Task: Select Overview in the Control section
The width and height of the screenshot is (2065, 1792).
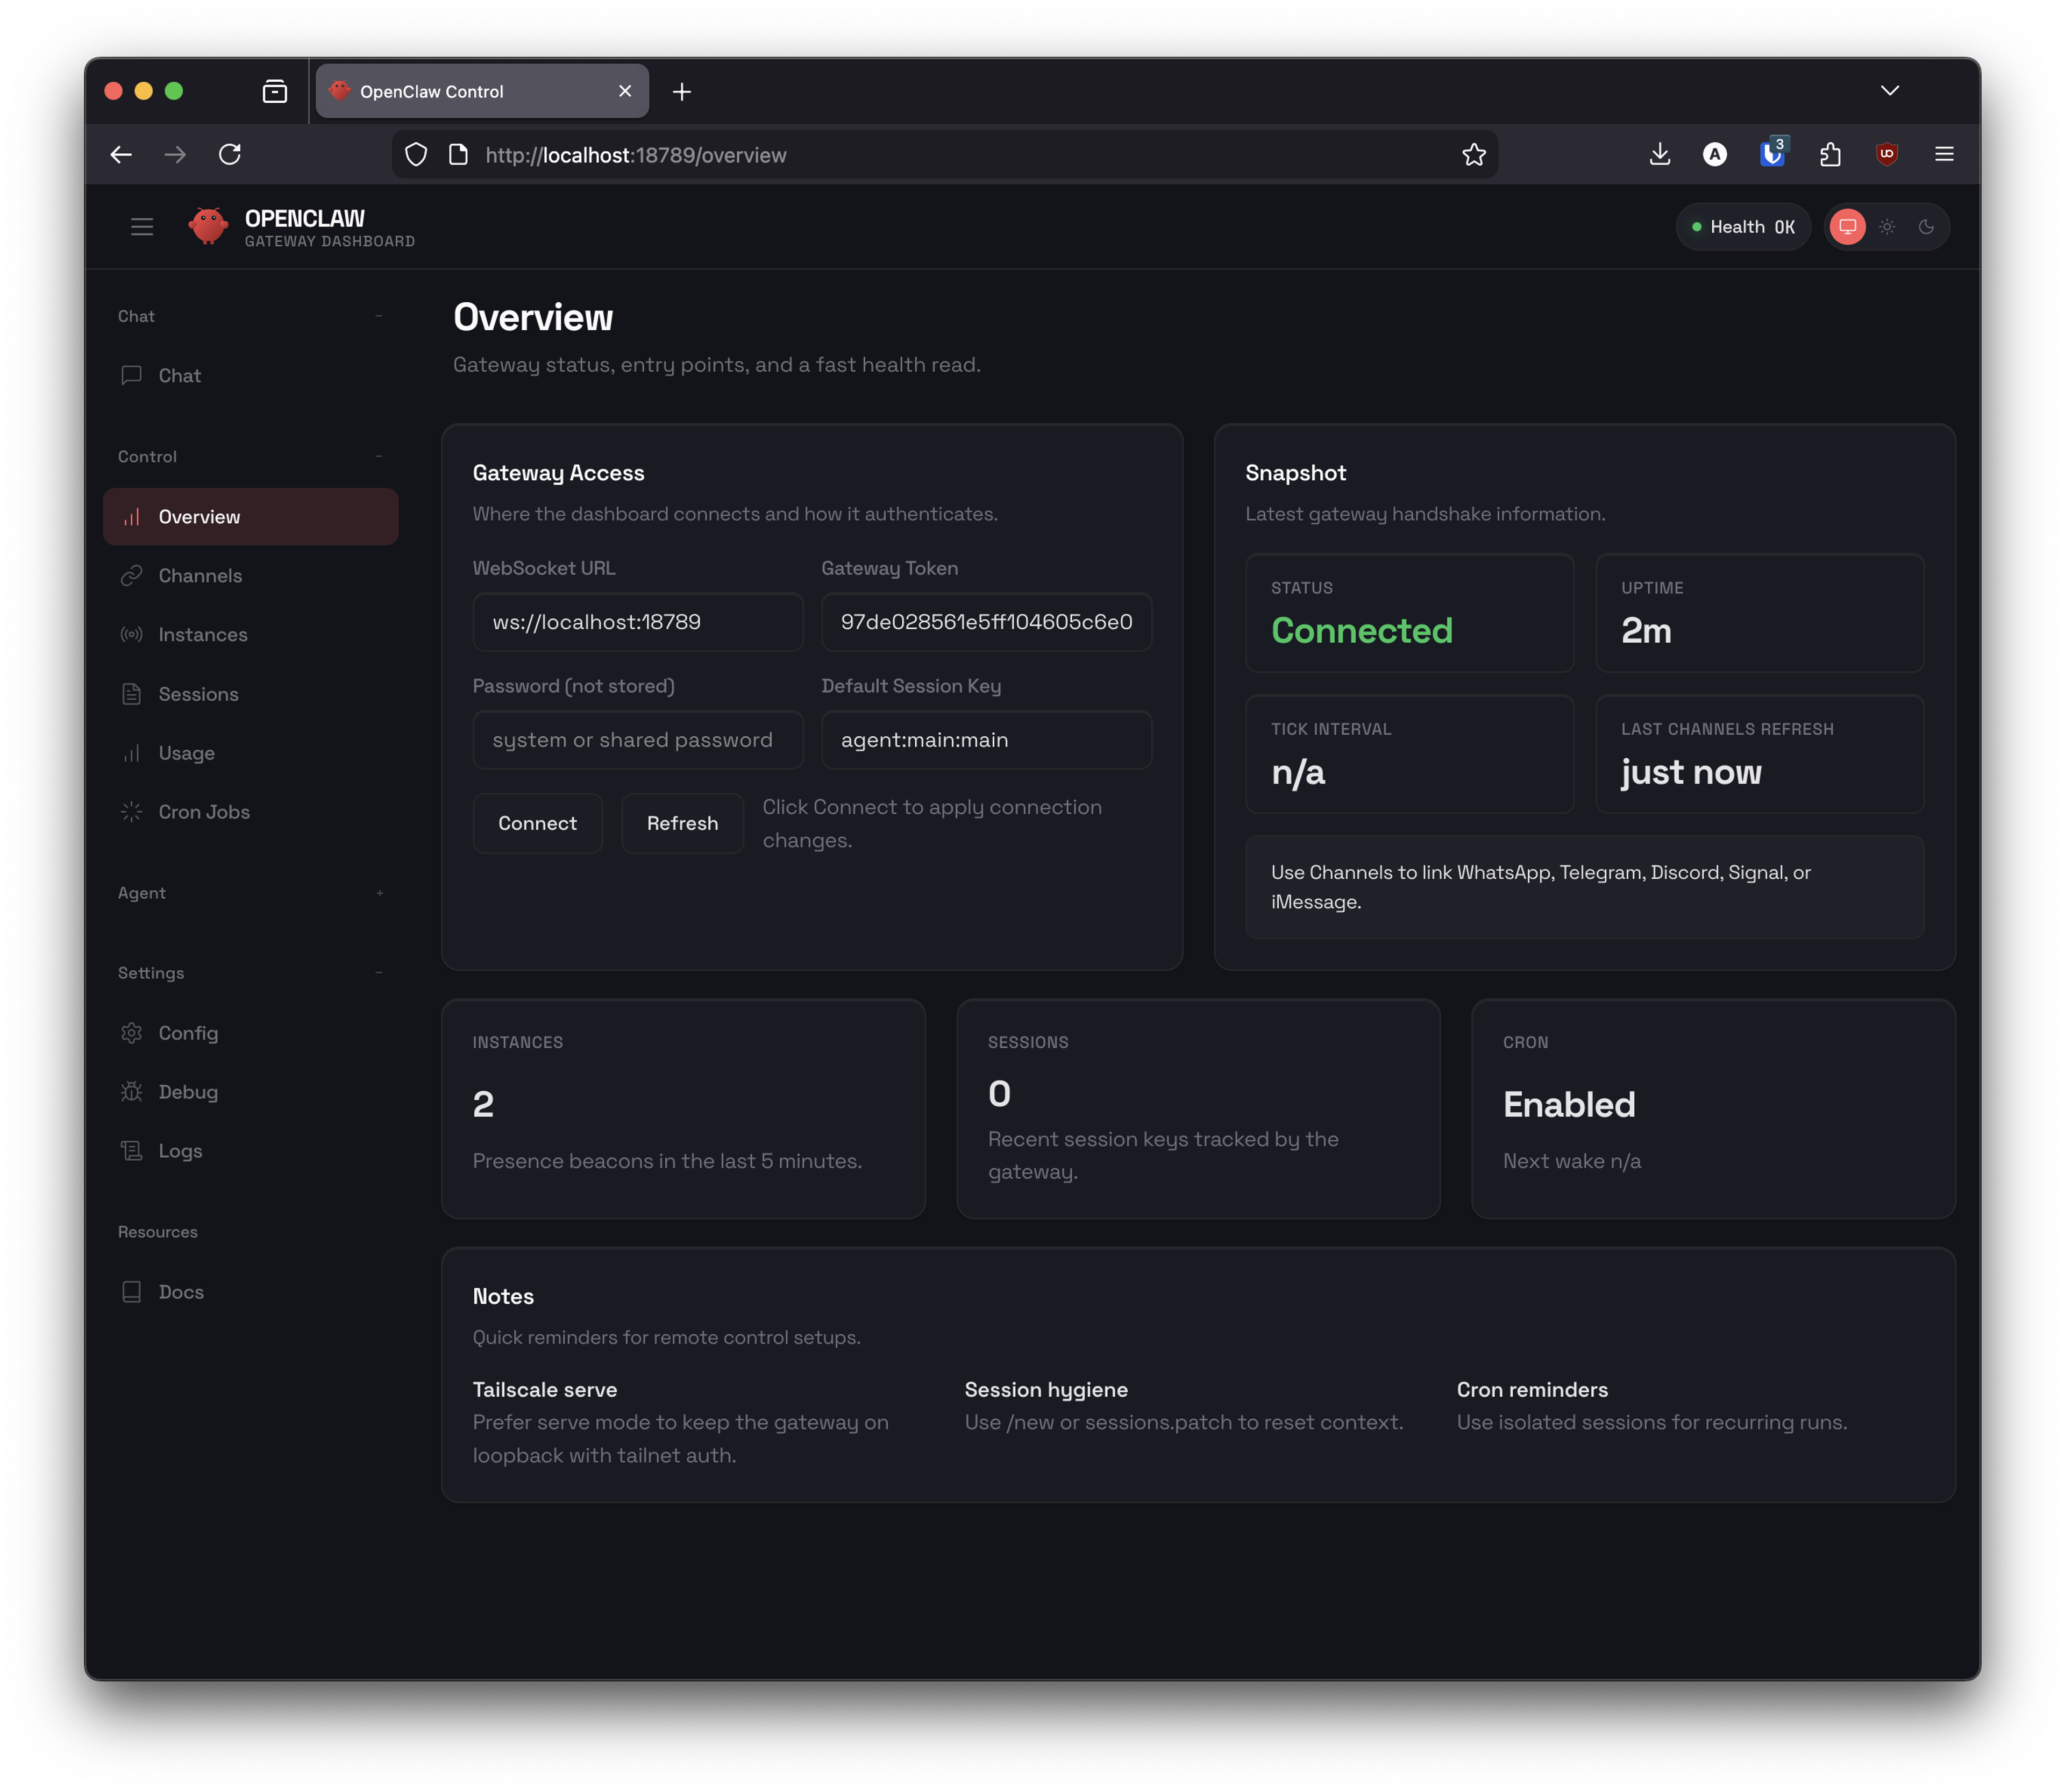Action: [x=251, y=517]
